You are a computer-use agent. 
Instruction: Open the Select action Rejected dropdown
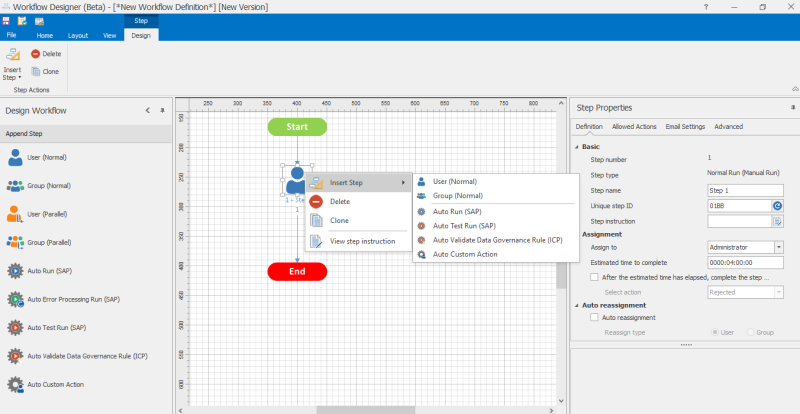(778, 292)
